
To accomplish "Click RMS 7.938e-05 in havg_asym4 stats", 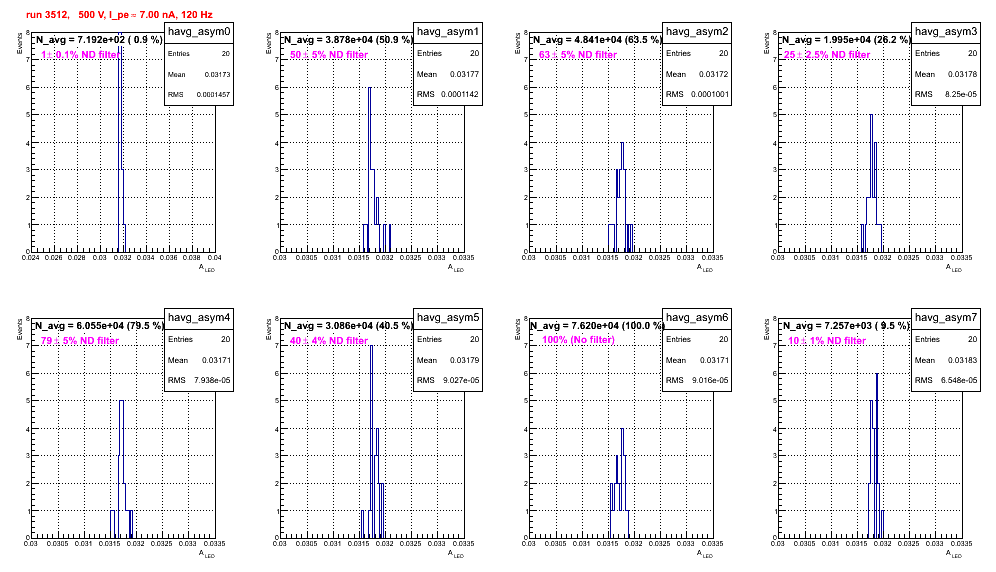I will 199,381.
